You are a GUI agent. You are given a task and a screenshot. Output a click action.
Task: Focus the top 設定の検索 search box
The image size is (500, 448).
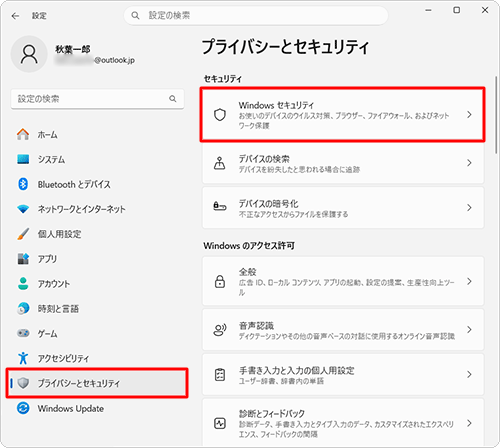pyautogui.click(x=256, y=15)
